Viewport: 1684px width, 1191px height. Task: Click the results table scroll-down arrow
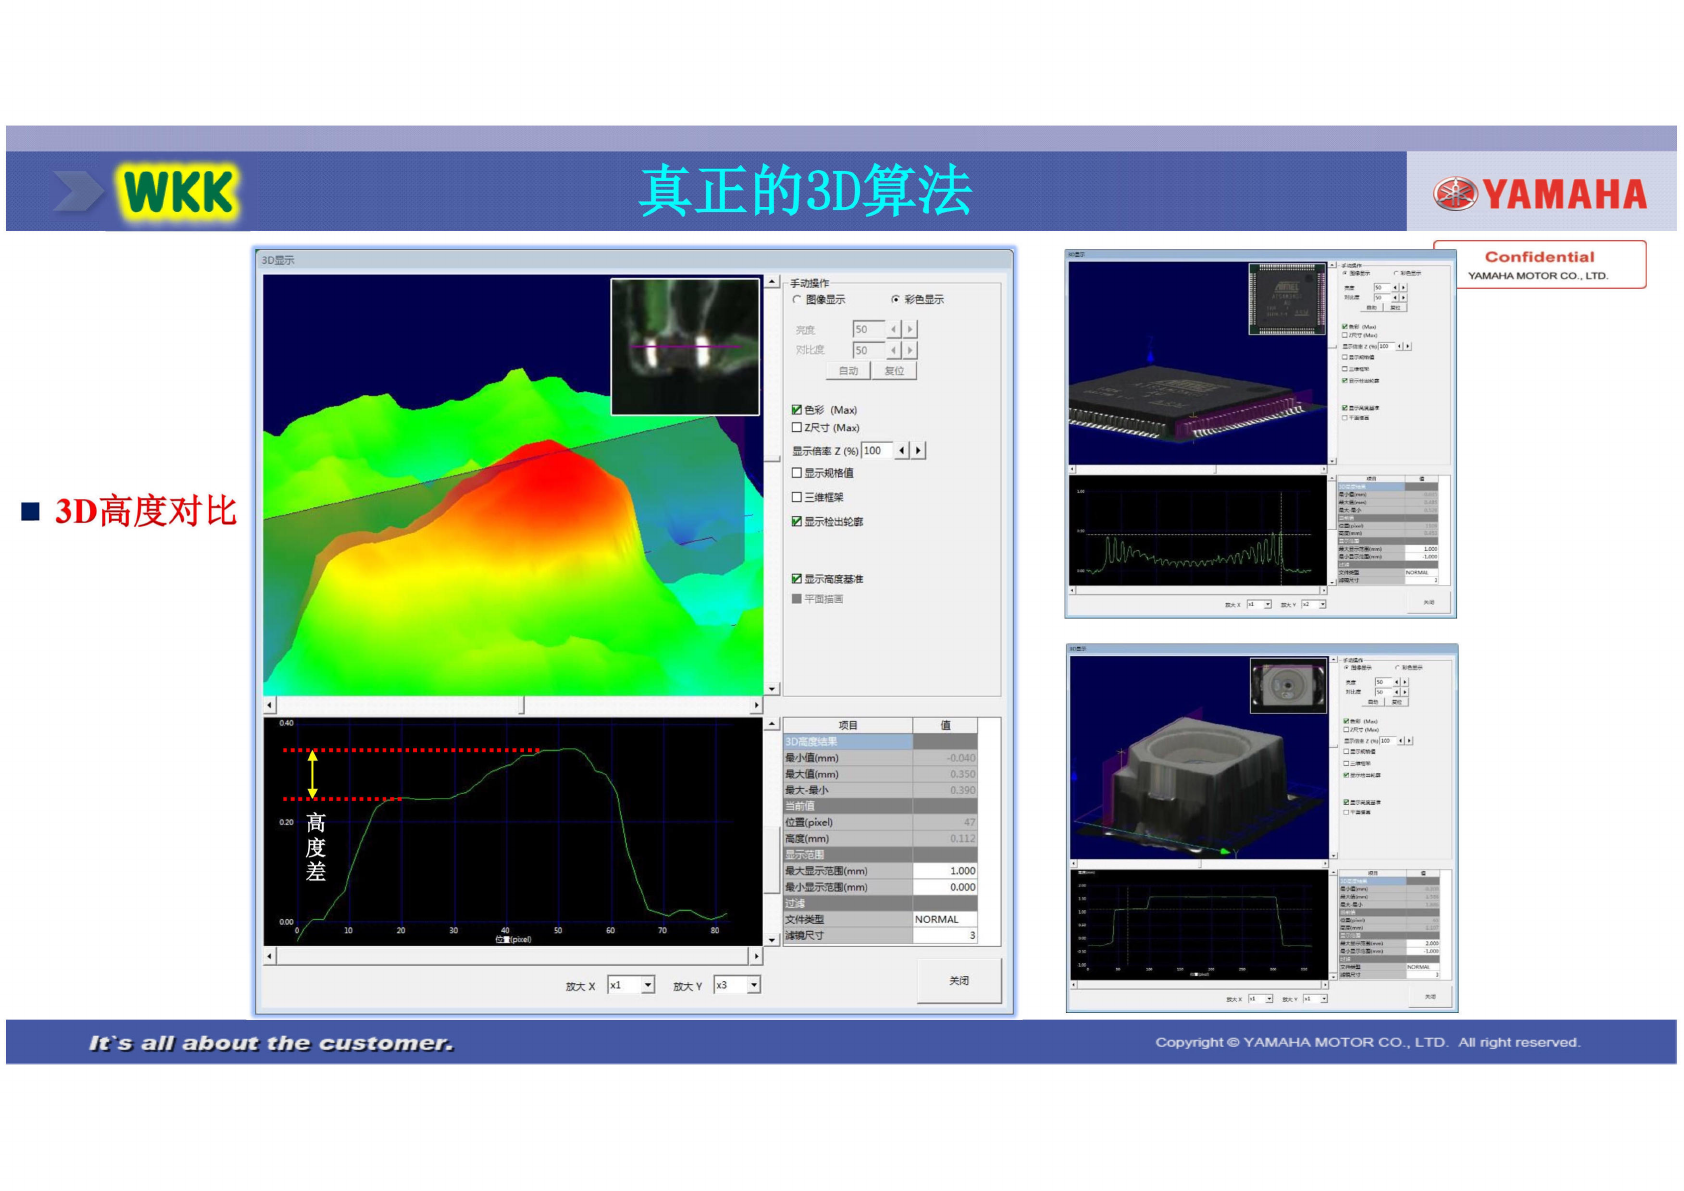pos(772,940)
